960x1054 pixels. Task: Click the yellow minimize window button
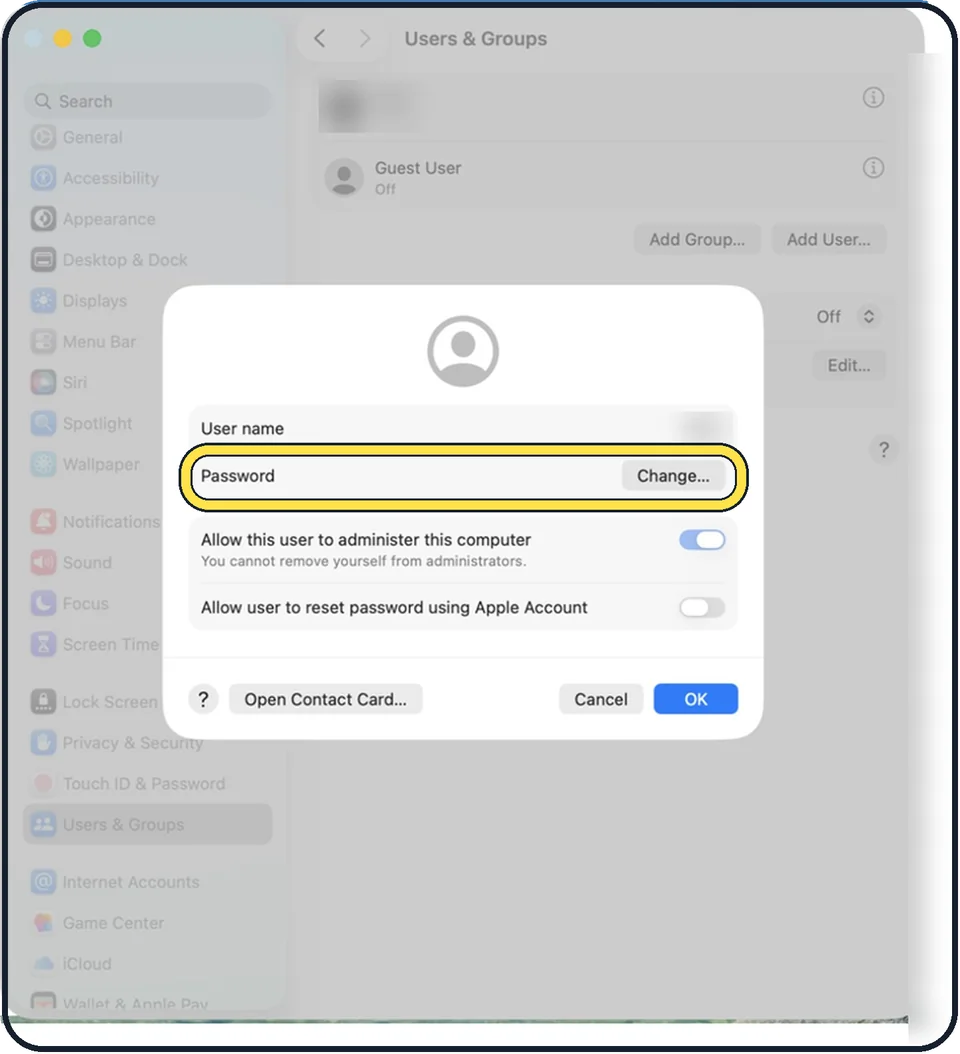(63, 39)
